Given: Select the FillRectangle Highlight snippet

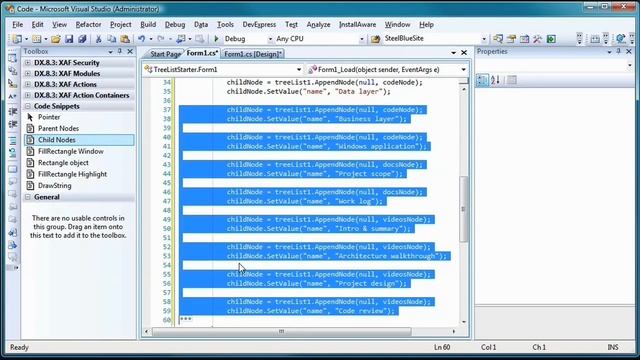Looking at the screenshot, I should [80, 174].
